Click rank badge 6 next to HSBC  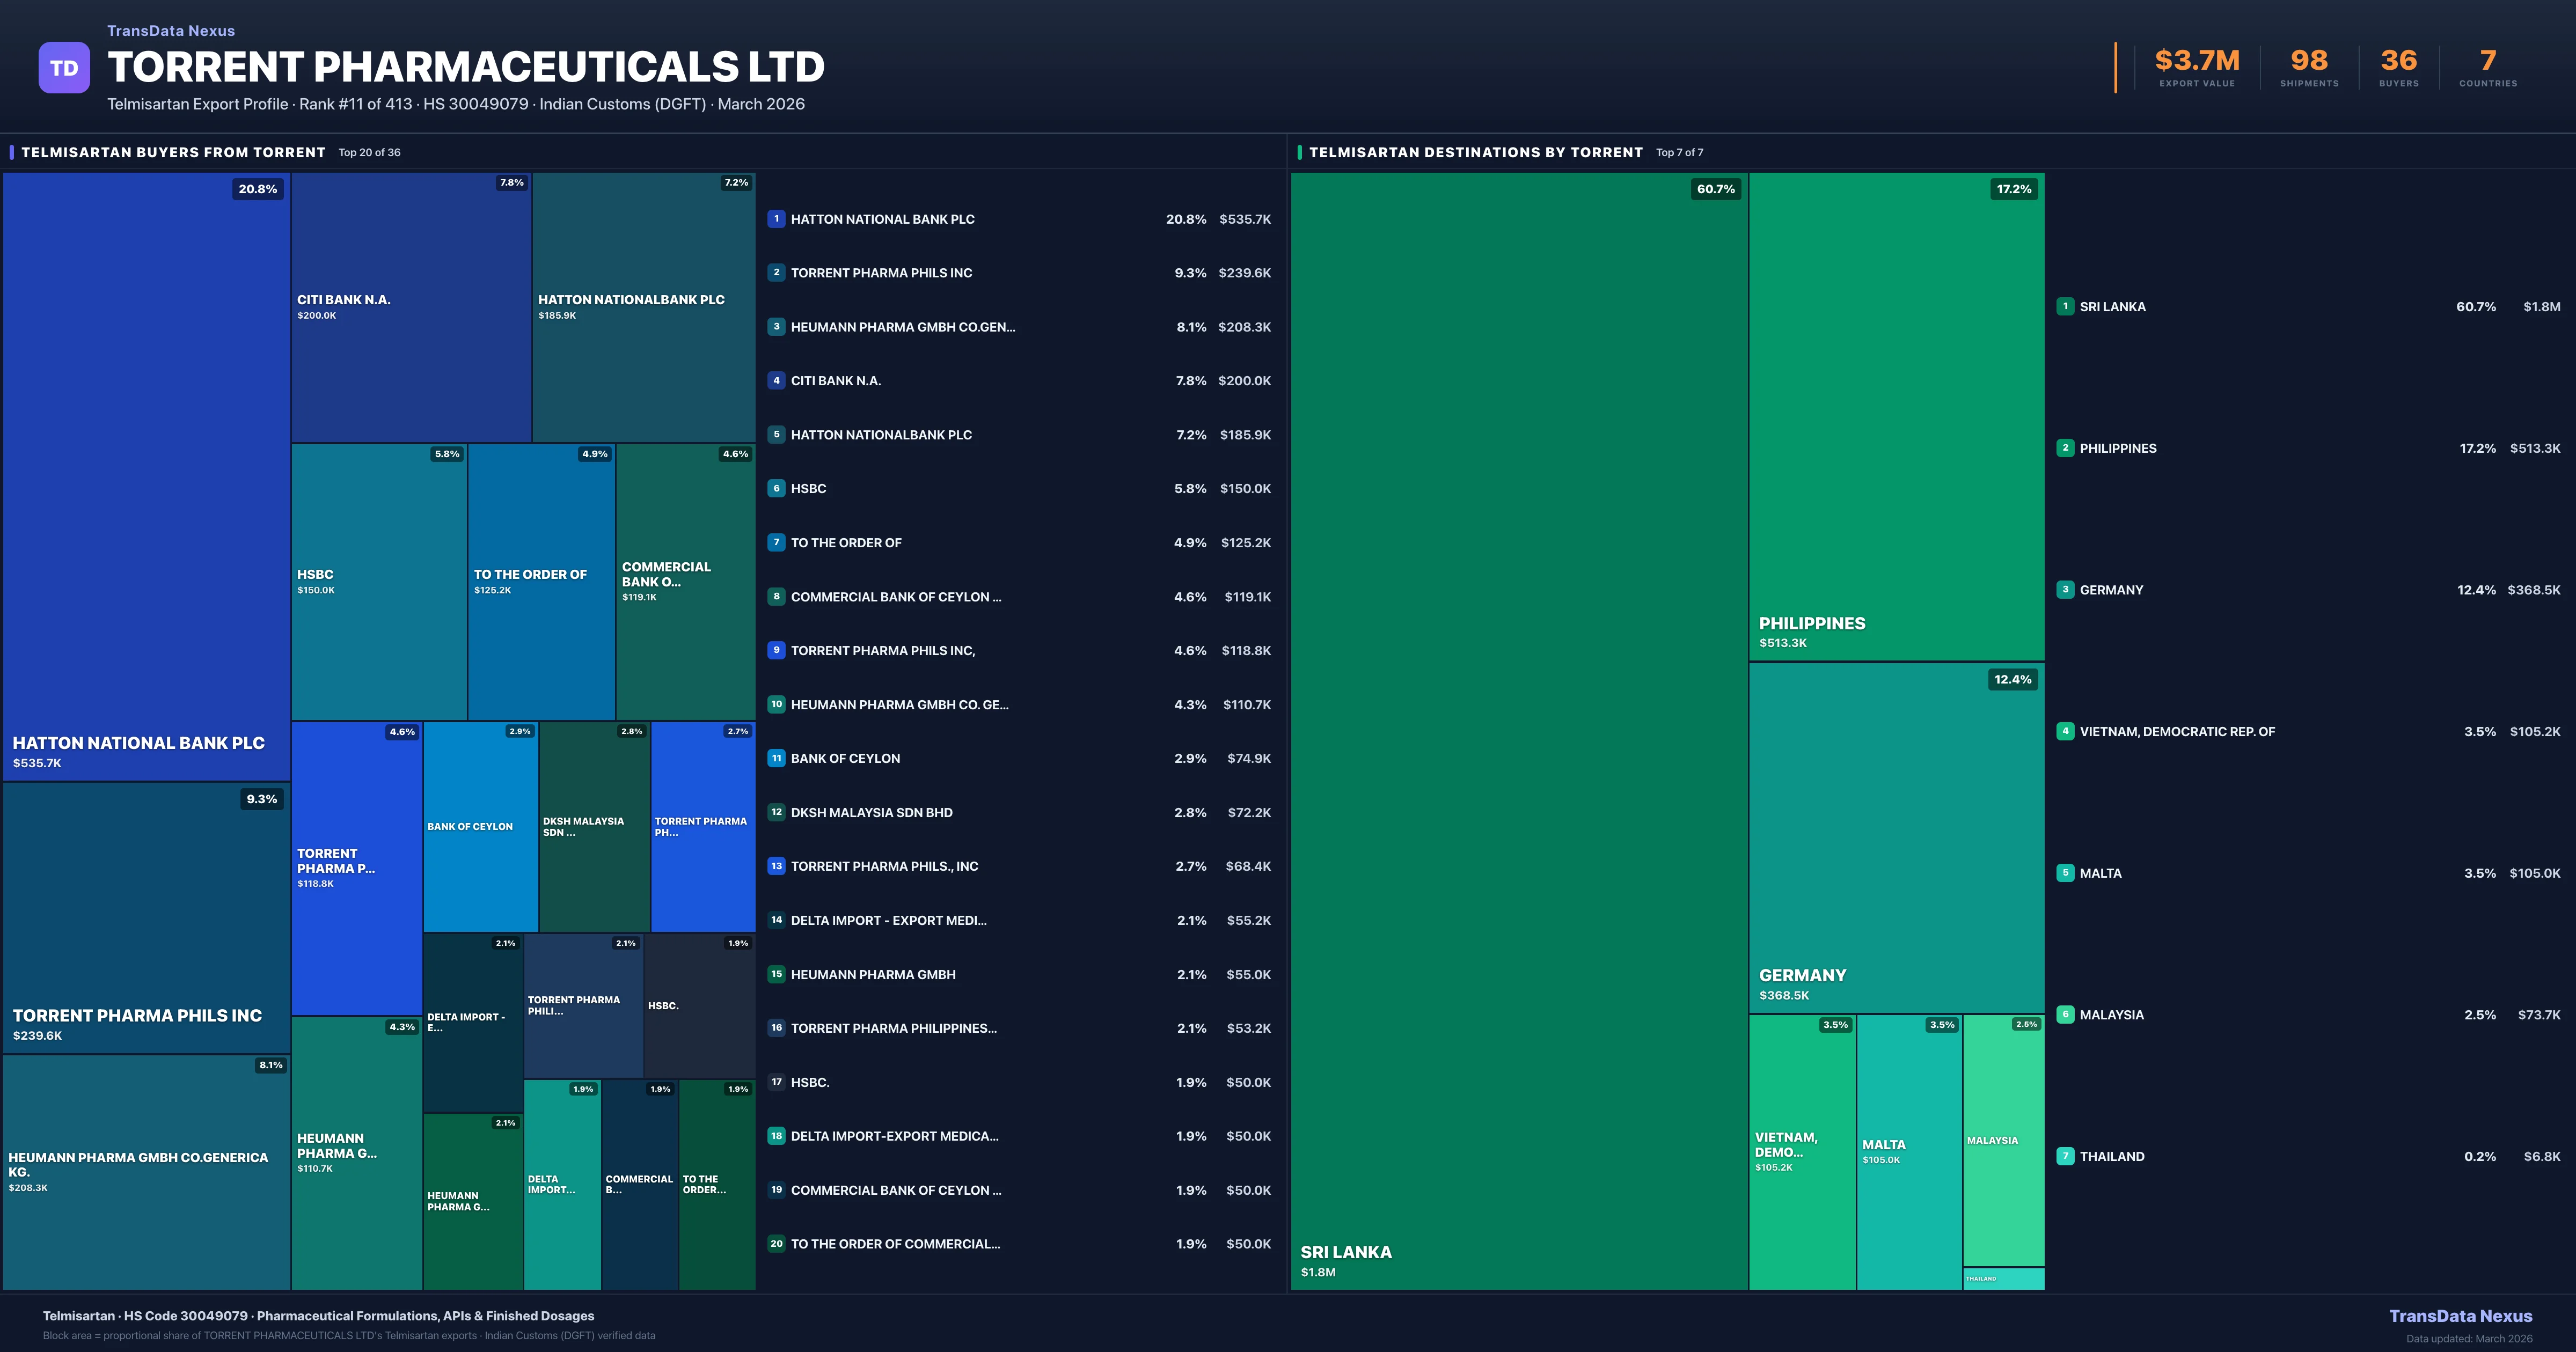(776, 488)
